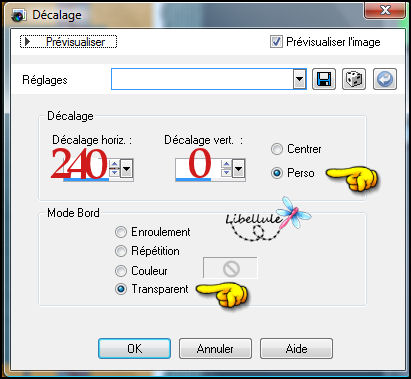This screenshot has width=411, height=379.
Task: Expand the Prévisualiser preview panel
Action: [68, 42]
